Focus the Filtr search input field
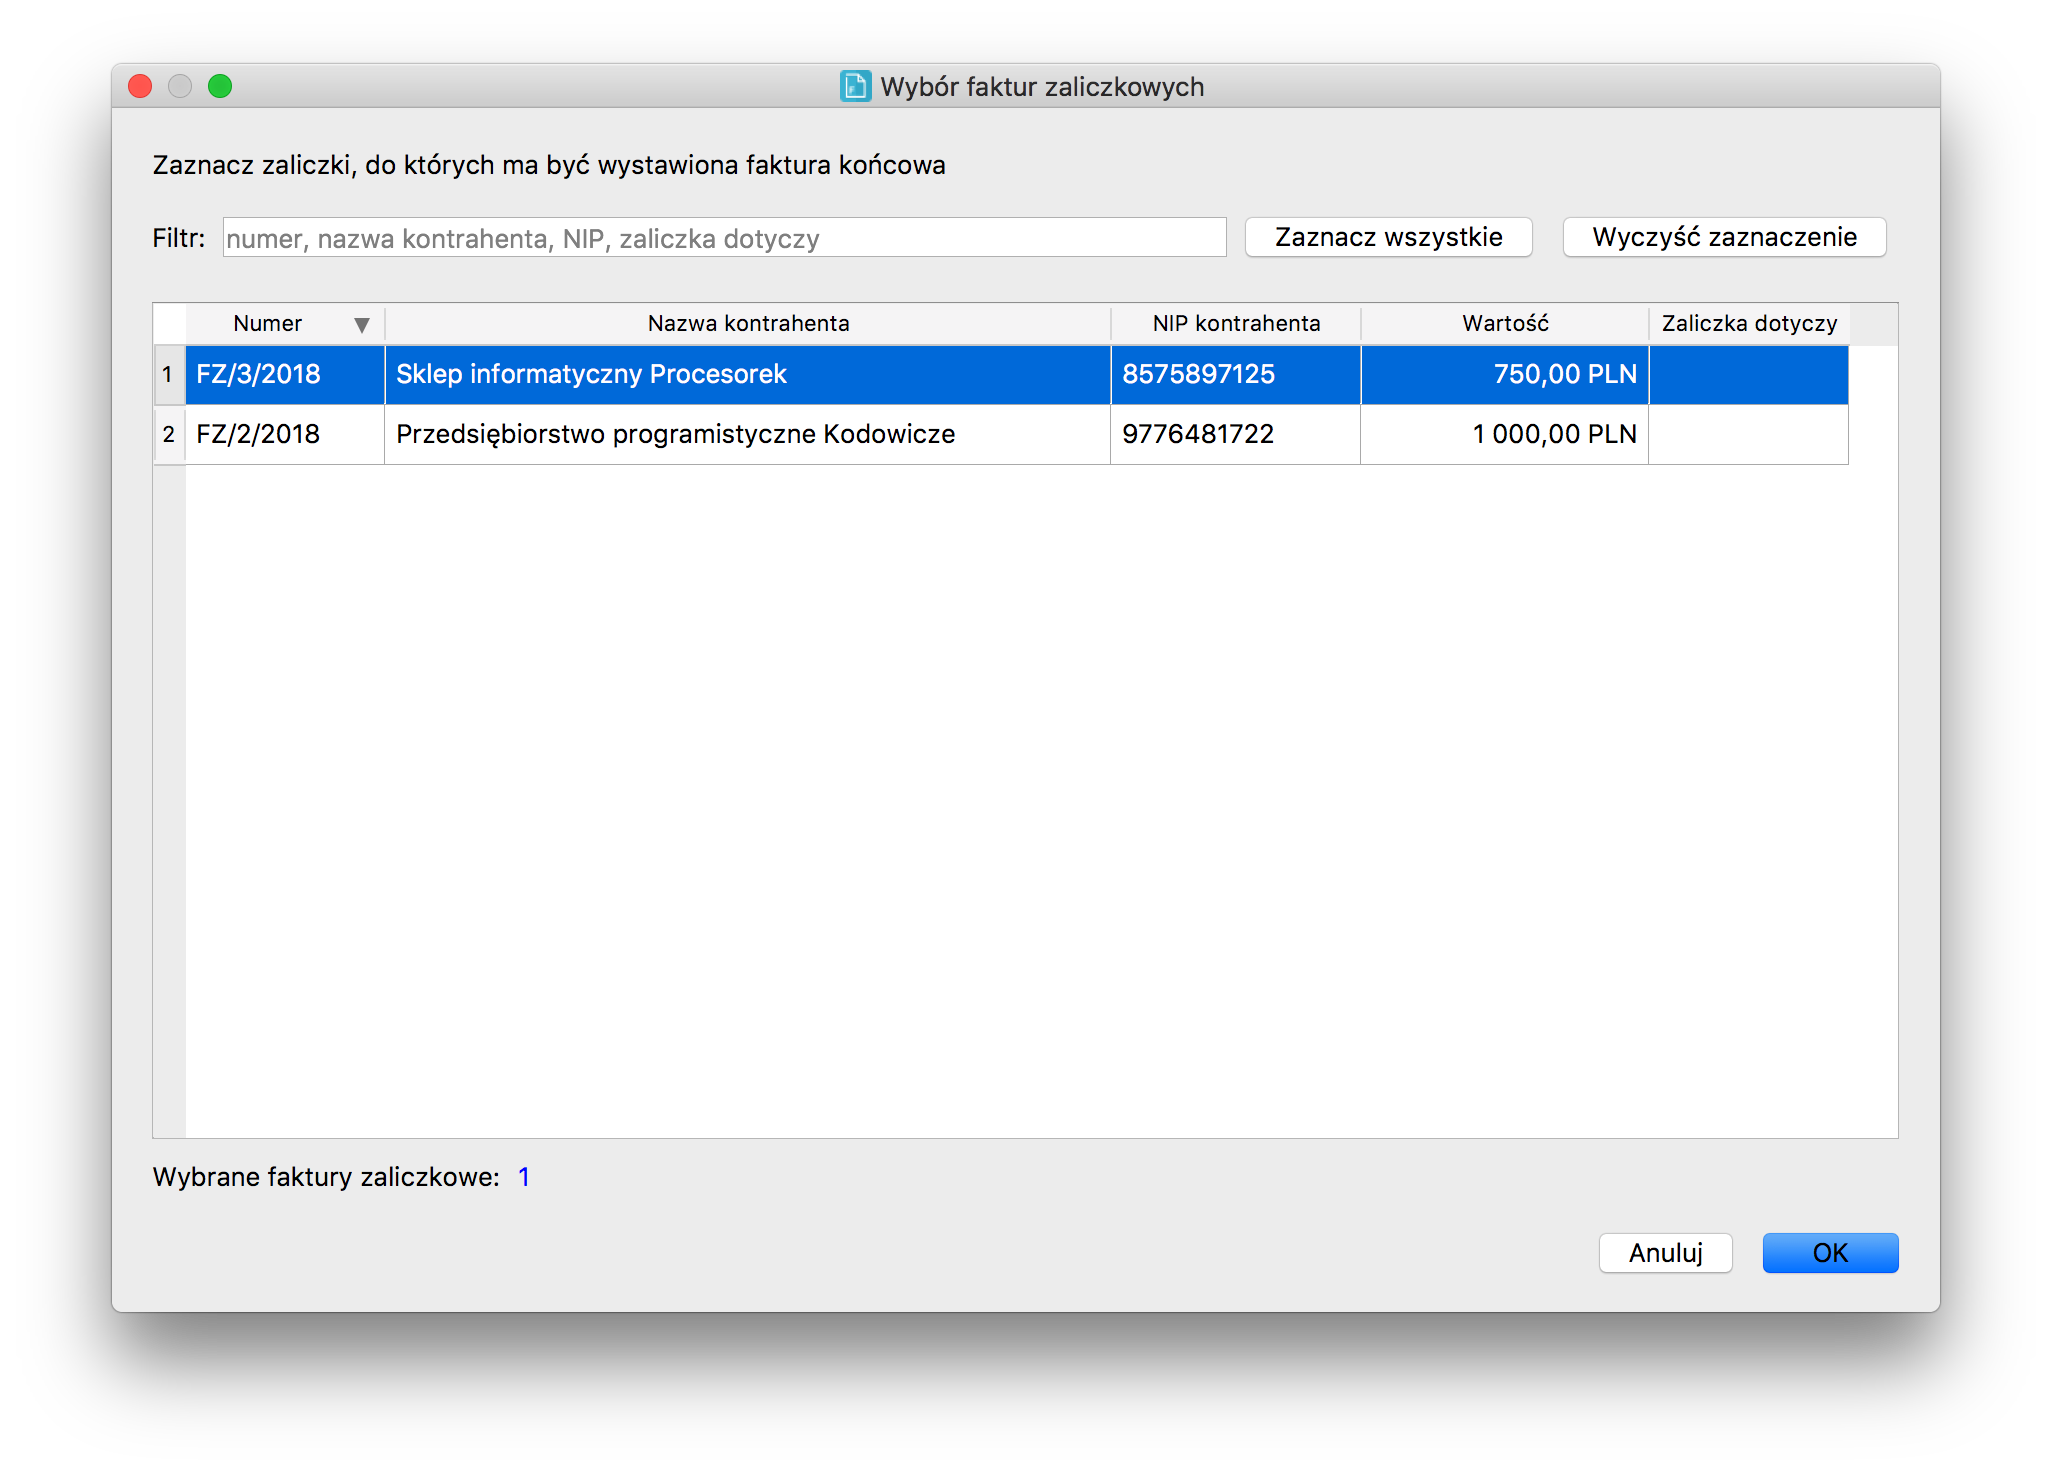 coord(724,238)
